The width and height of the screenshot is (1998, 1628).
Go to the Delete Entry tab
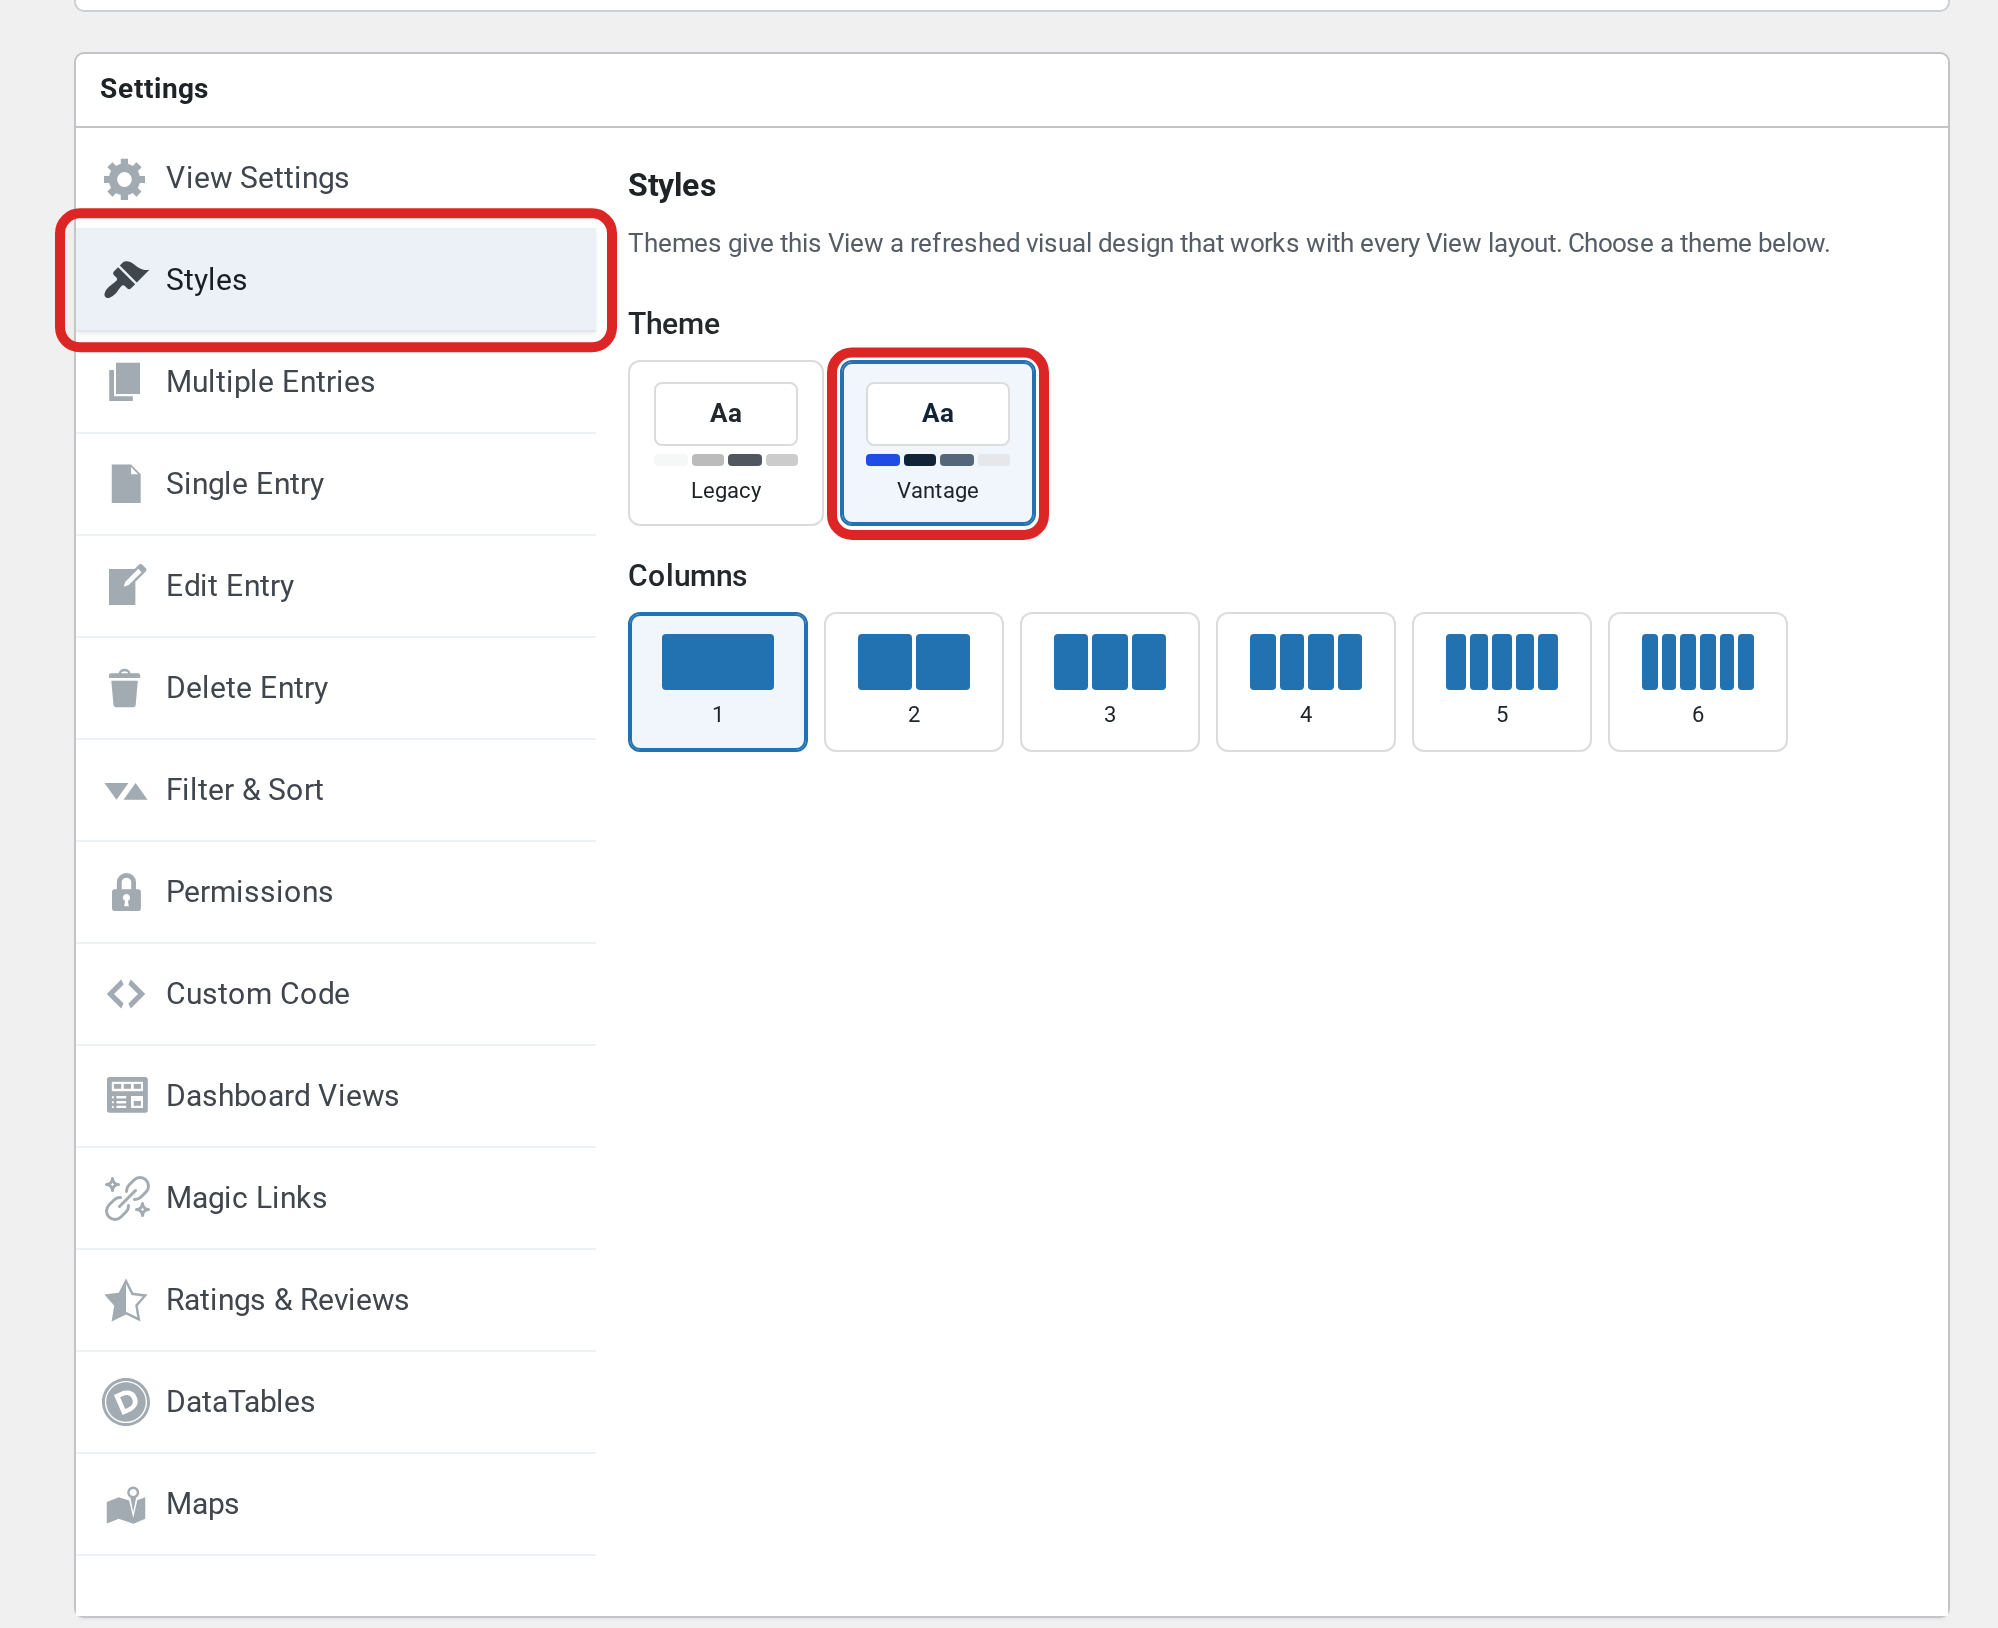click(336, 688)
